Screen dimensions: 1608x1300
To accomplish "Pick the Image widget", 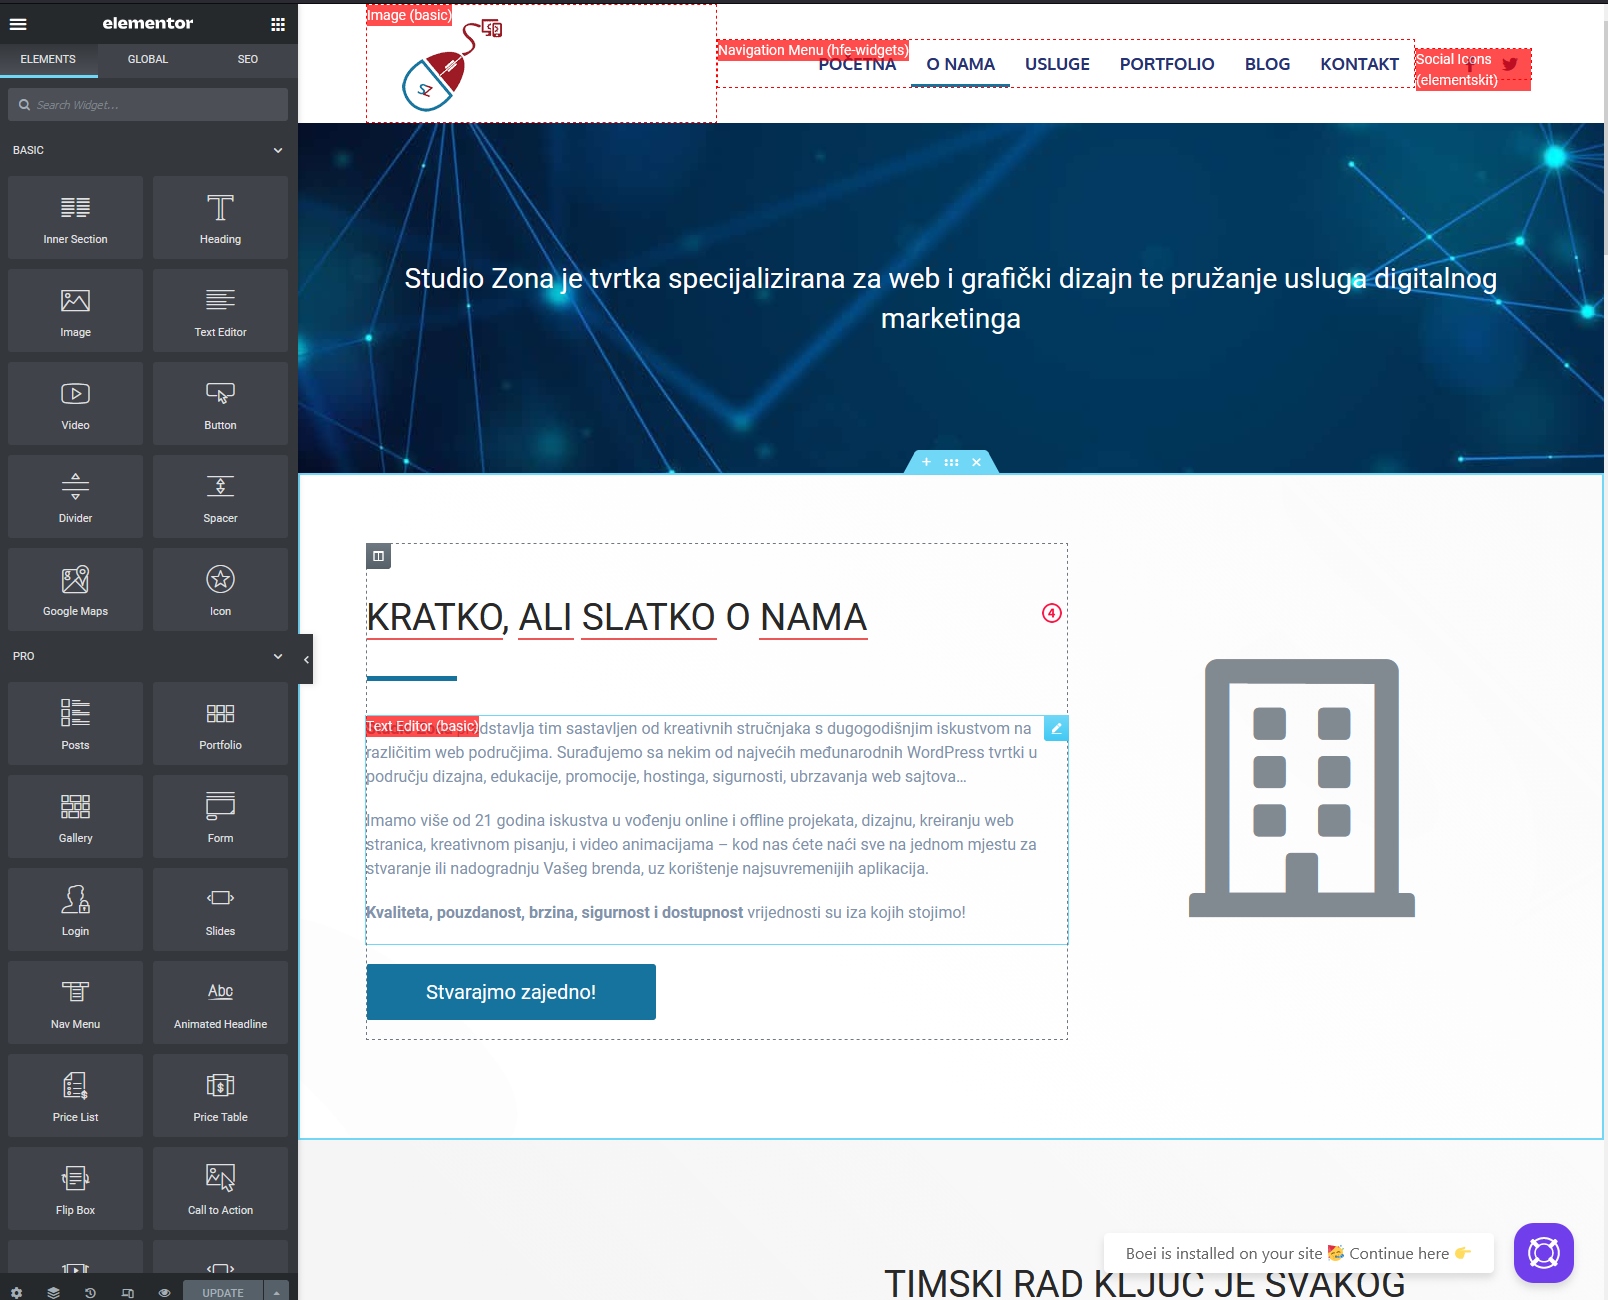I will click(x=75, y=311).
